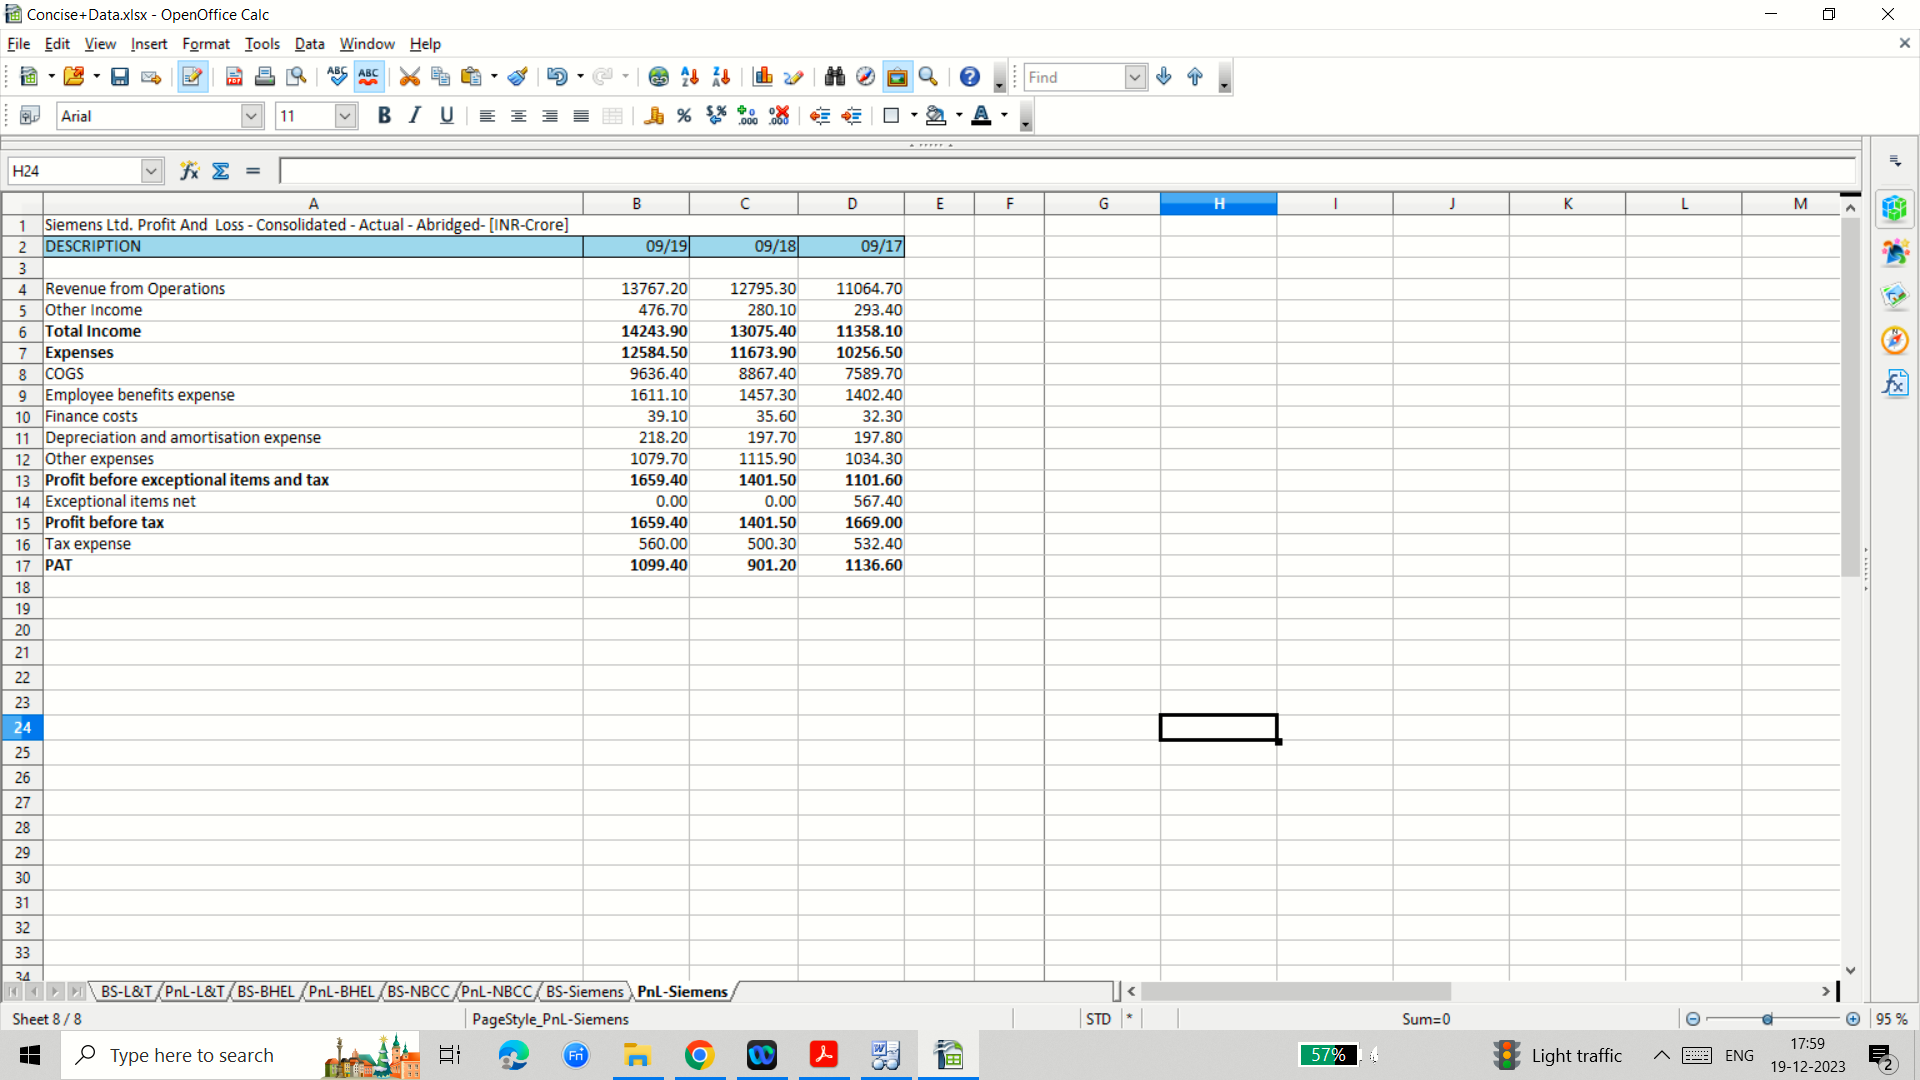
Task: Expand the font name dropdown
Action: [x=251, y=116]
